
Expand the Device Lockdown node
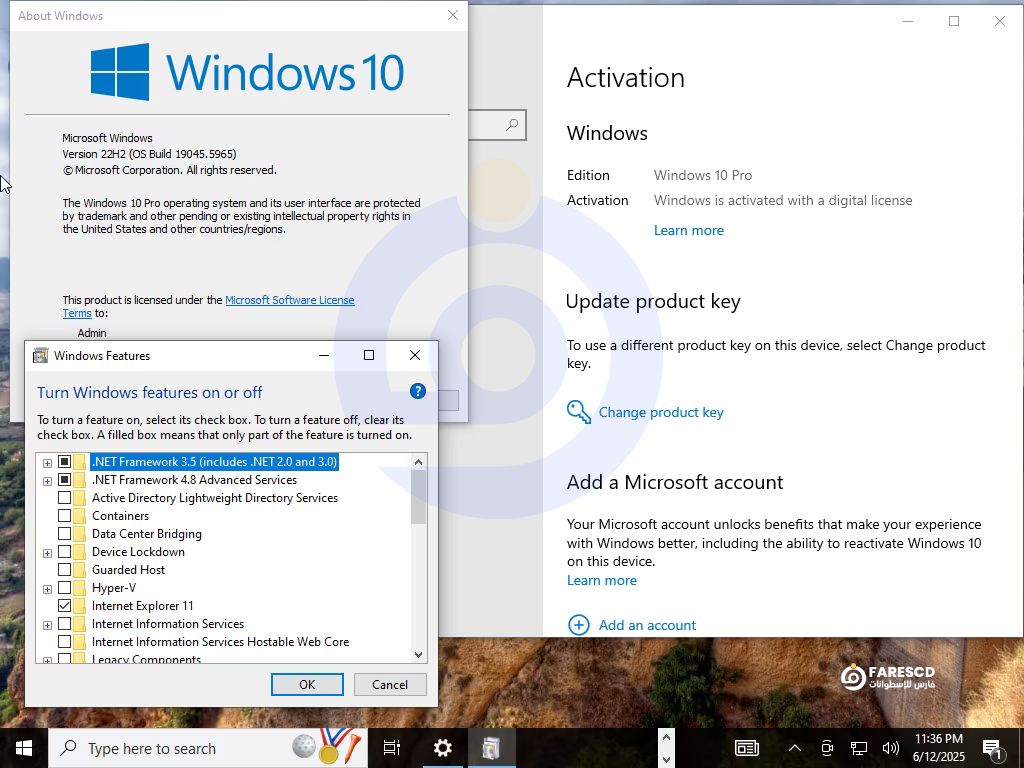[x=47, y=553]
